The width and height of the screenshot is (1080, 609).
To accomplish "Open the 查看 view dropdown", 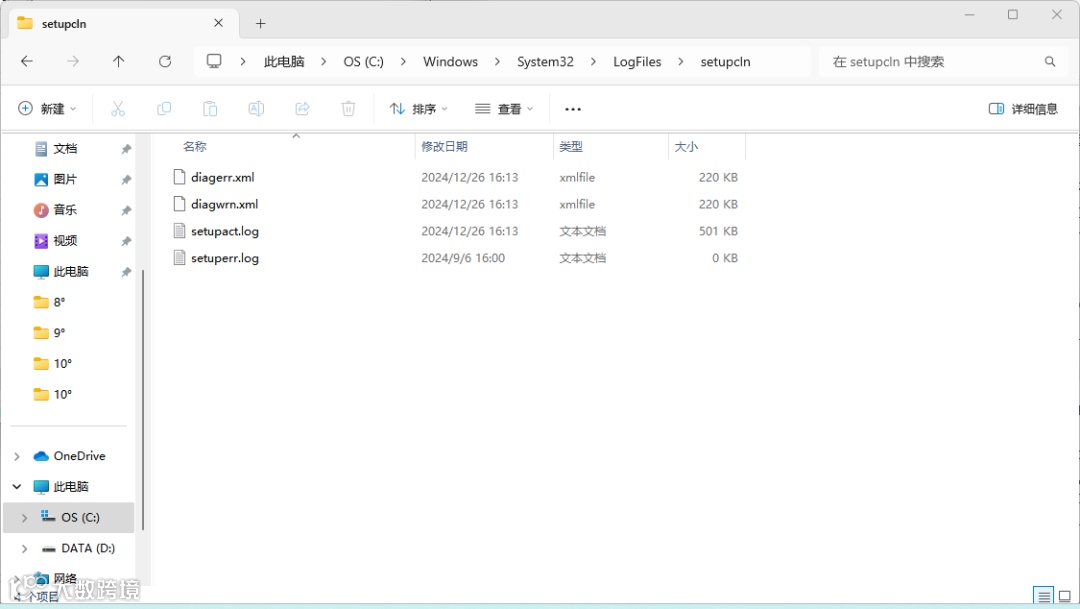I will (504, 109).
